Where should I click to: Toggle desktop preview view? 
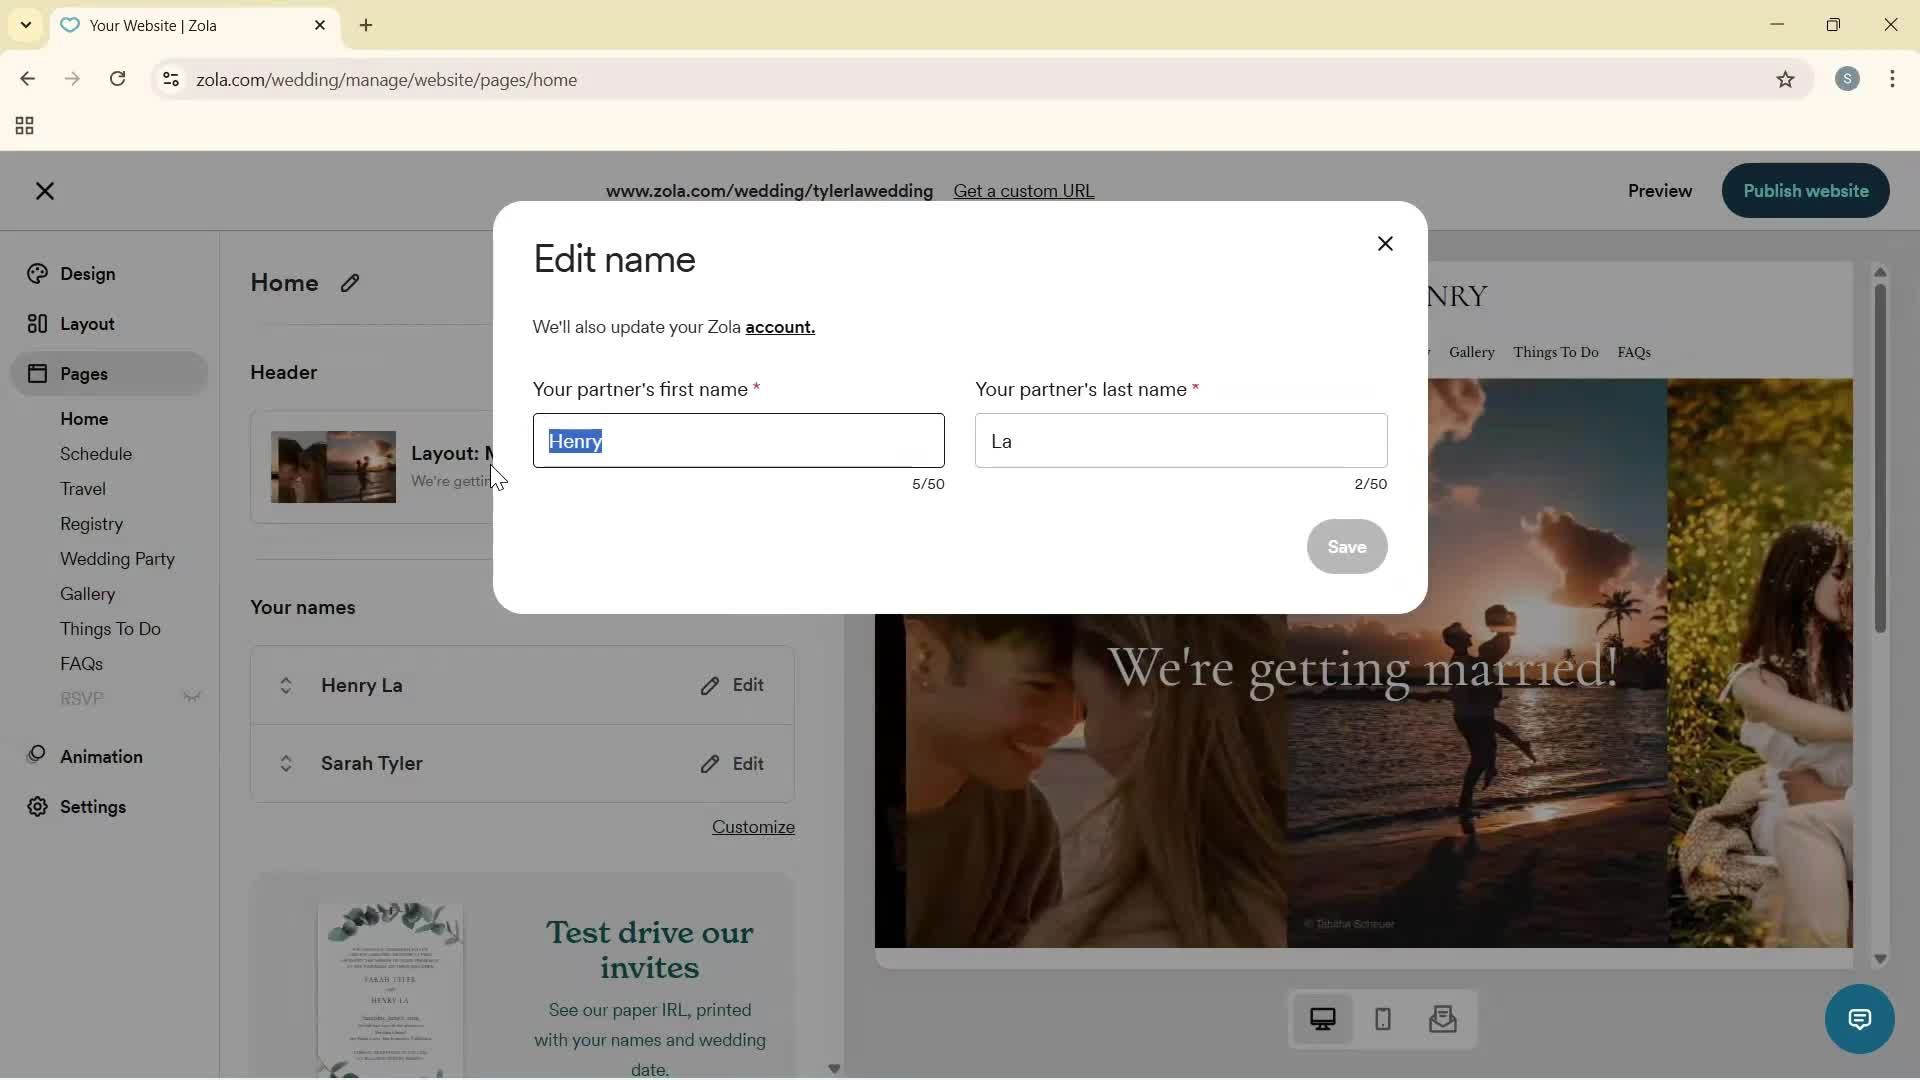(x=1323, y=1019)
